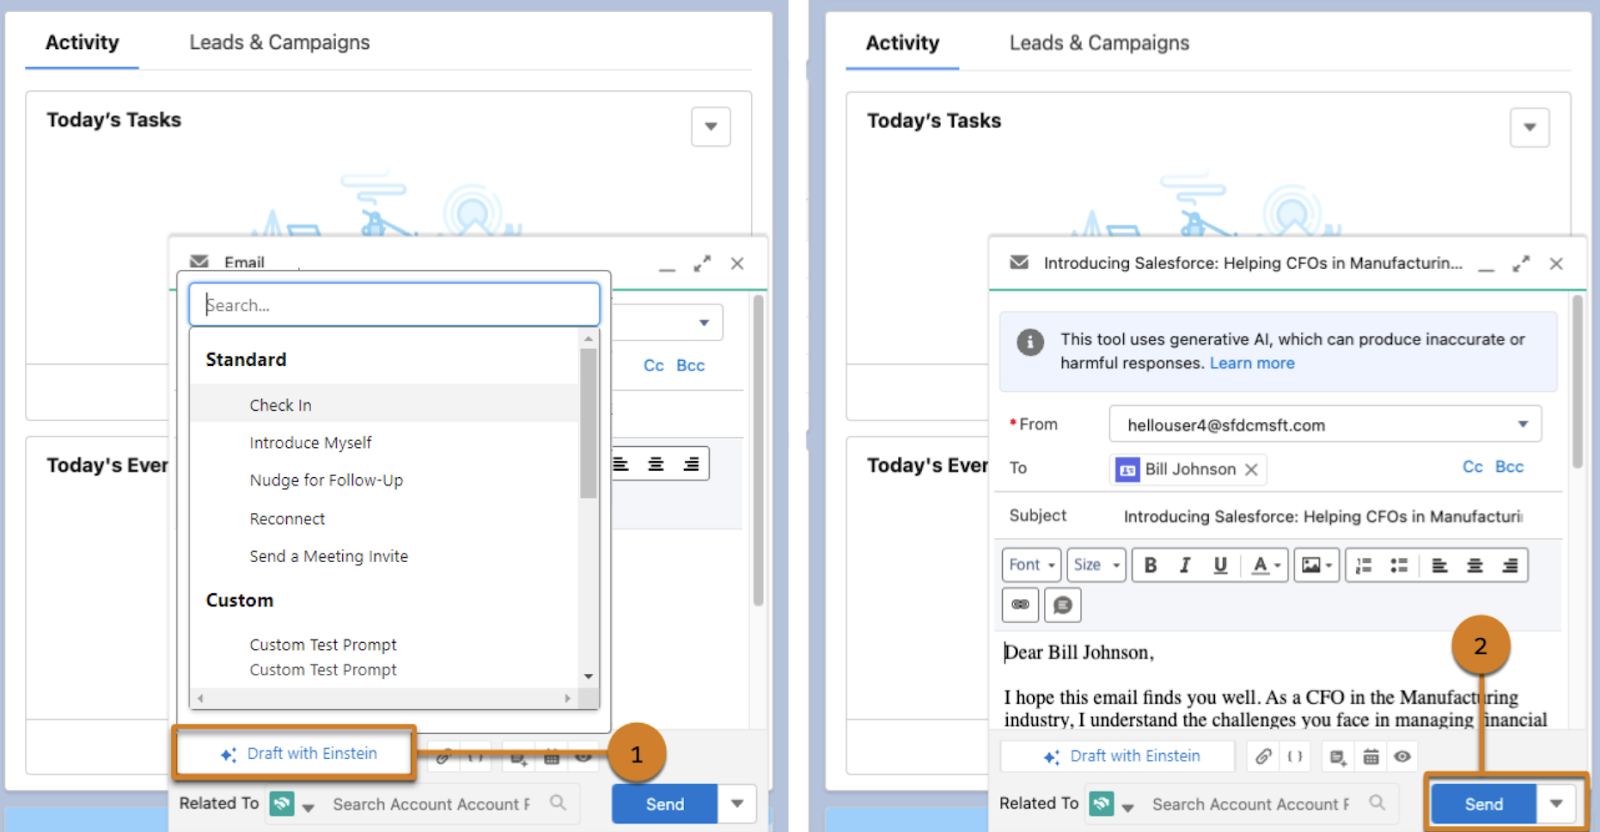
Task: Click the sparkle icon in the highlighted Draft with Einstein button
Action: tap(228, 755)
